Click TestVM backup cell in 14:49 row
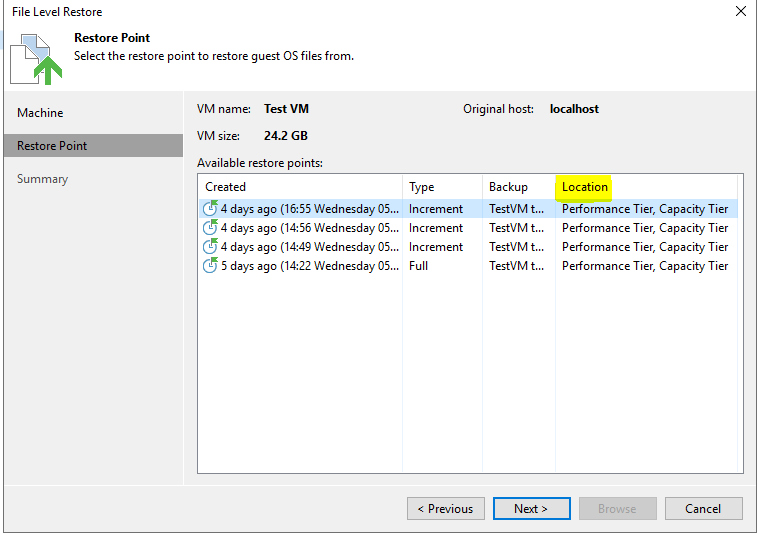The height and width of the screenshot is (535, 764). pos(516,247)
